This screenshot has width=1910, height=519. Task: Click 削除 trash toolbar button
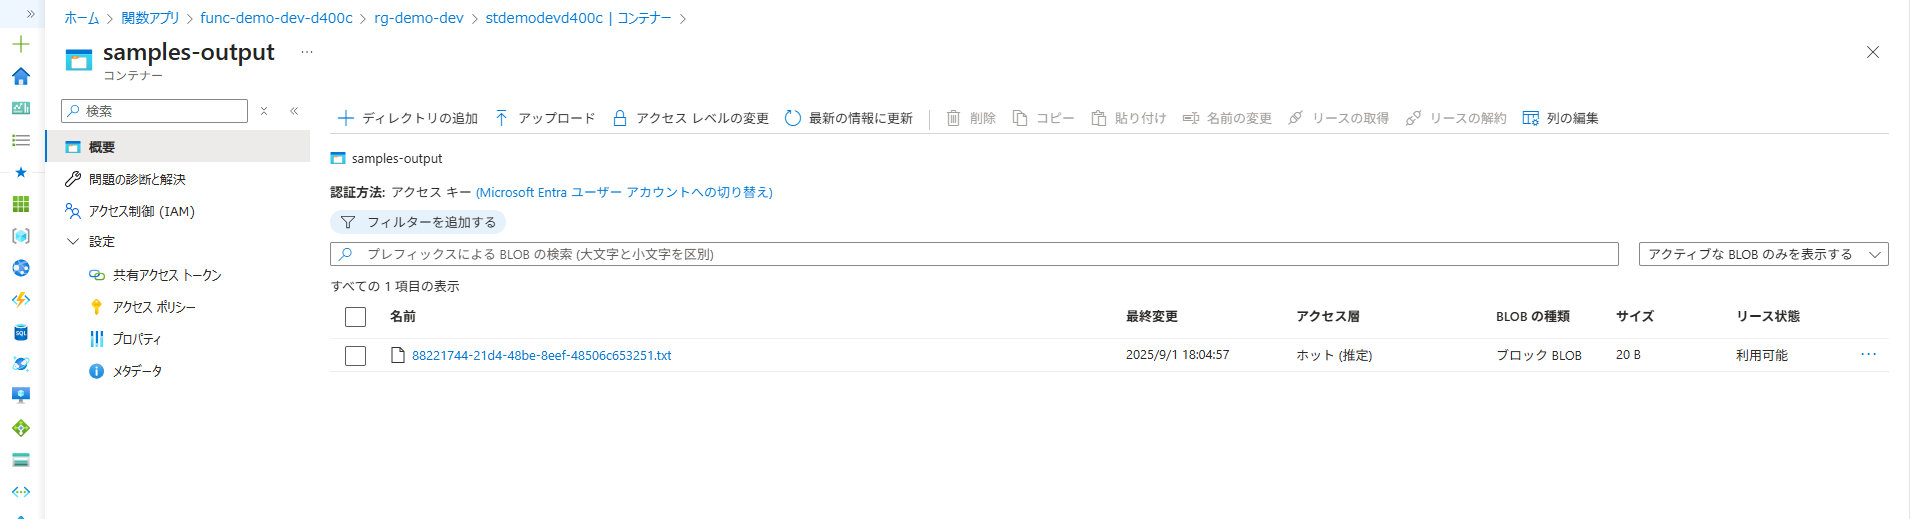coord(971,118)
